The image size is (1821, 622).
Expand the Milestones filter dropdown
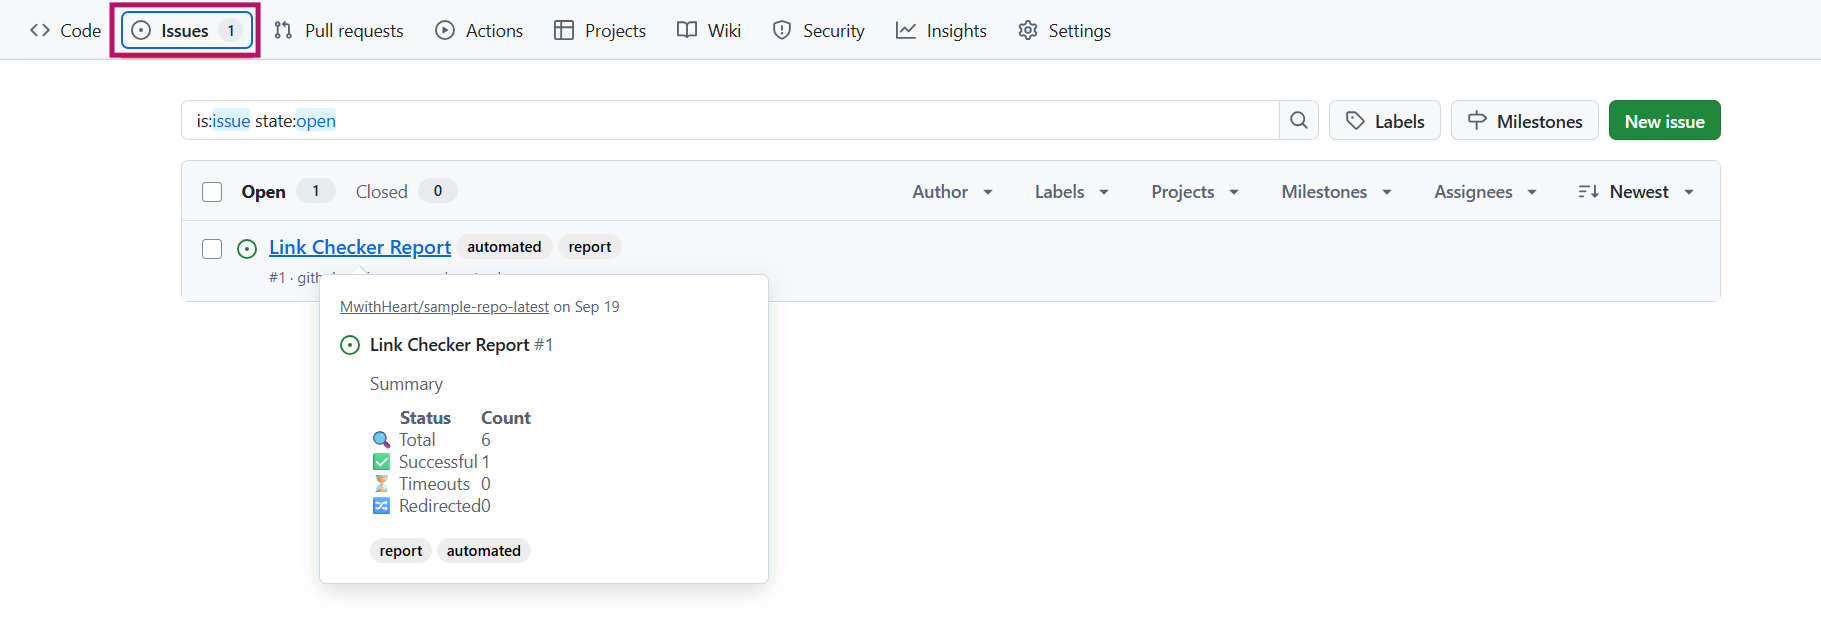click(x=1336, y=192)
